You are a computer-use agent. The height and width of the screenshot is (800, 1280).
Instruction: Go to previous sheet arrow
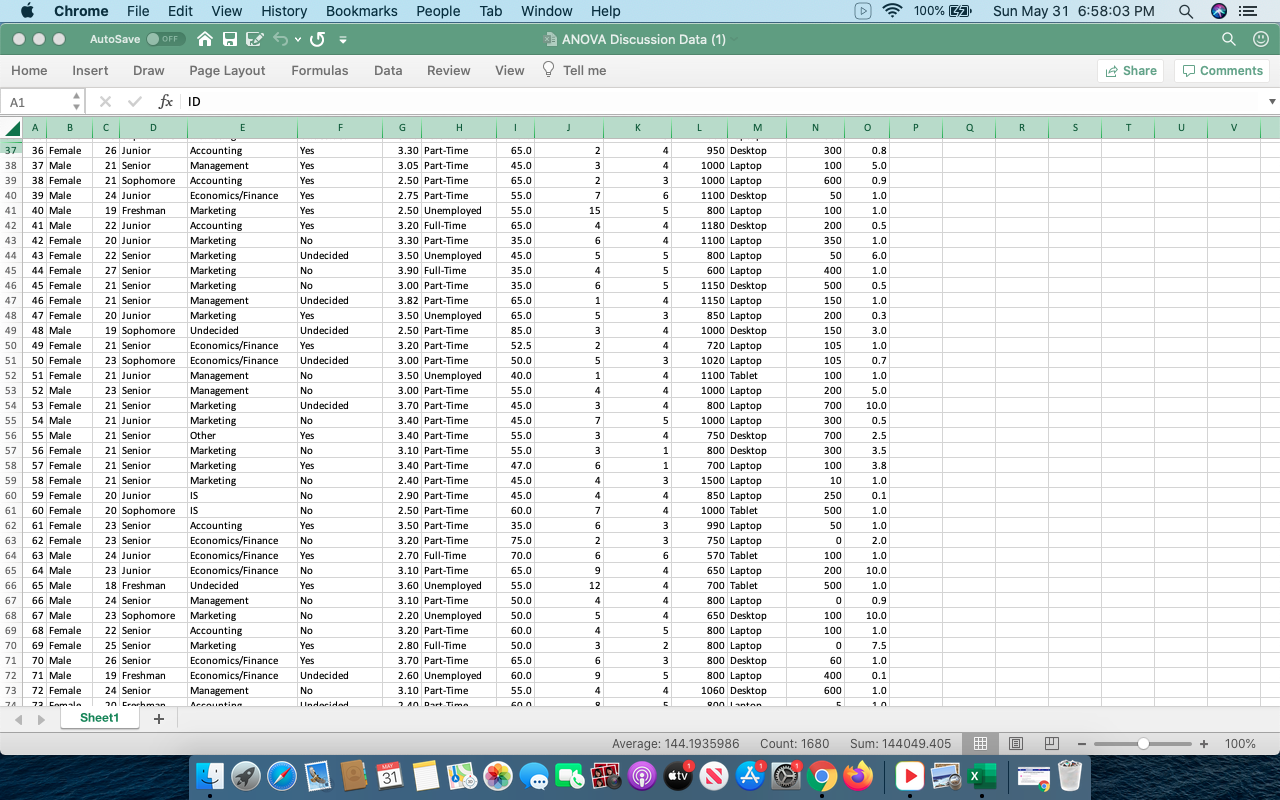tap(19, 719)
